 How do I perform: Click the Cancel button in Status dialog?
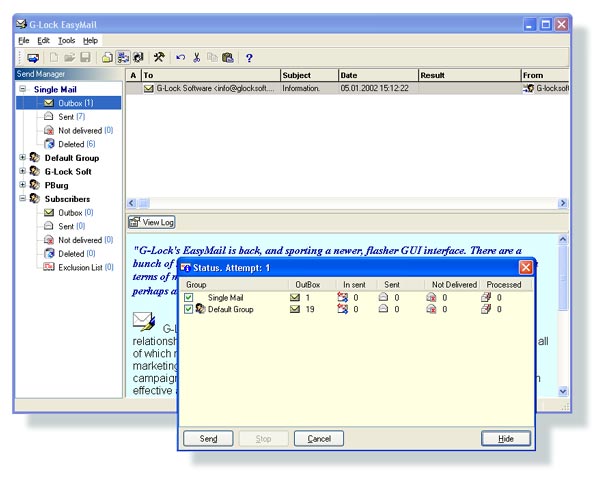coord(319,439)
